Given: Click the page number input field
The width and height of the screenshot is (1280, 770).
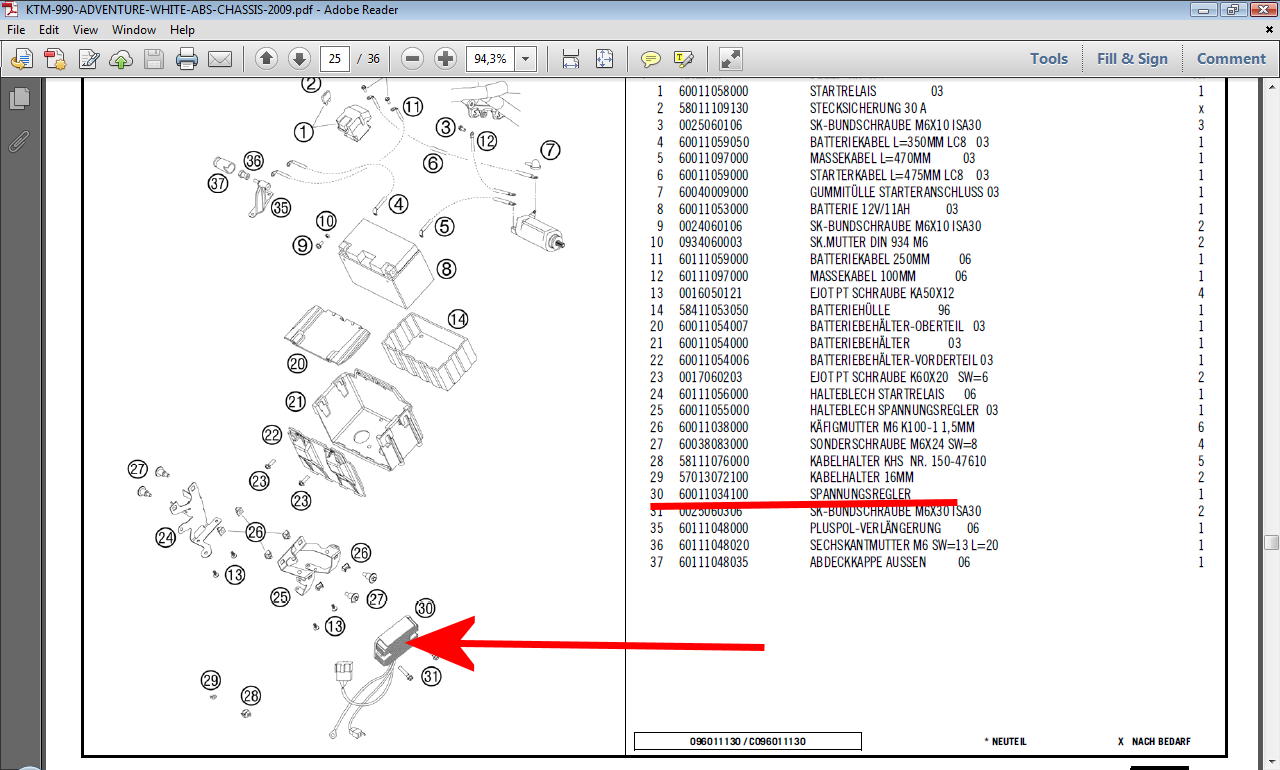Looking at the screenshot, I should tap(335, 59).
